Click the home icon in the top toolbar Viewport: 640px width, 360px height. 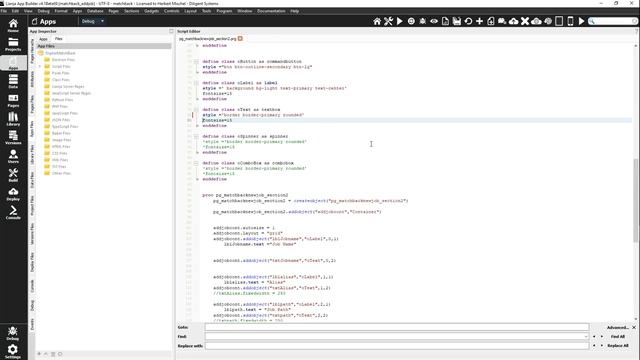point(377,21)
